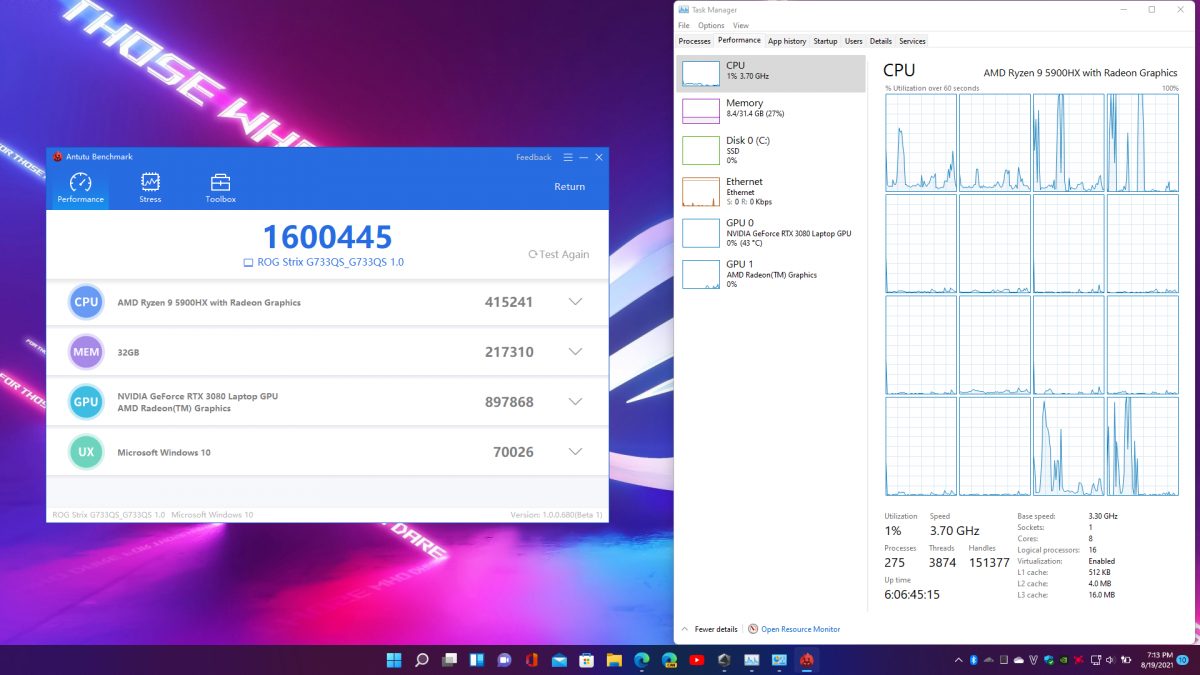Viewport: 1200px width, 675px height.
Task: Open the Performance tab in Antutu Benchmark
Action: coord(80,187)
